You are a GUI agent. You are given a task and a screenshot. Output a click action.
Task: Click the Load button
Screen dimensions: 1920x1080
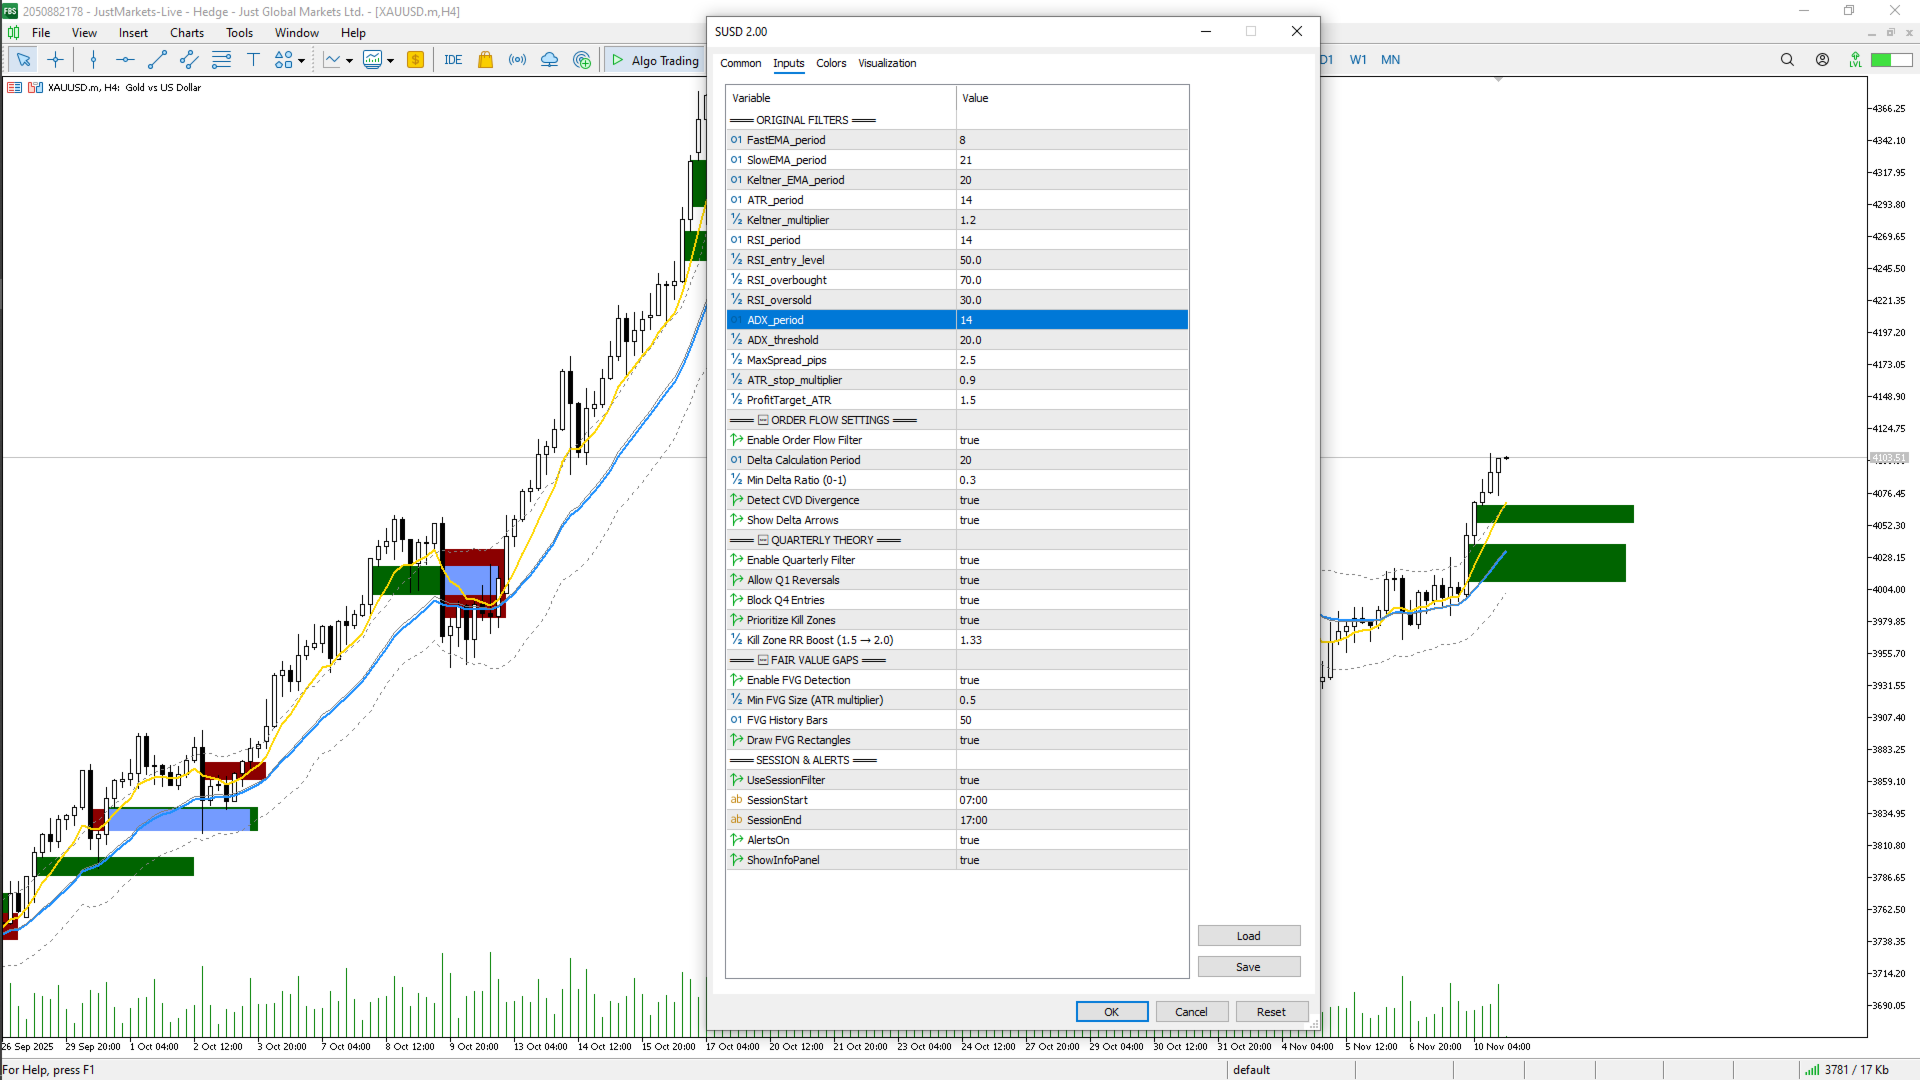[1248, 936]
